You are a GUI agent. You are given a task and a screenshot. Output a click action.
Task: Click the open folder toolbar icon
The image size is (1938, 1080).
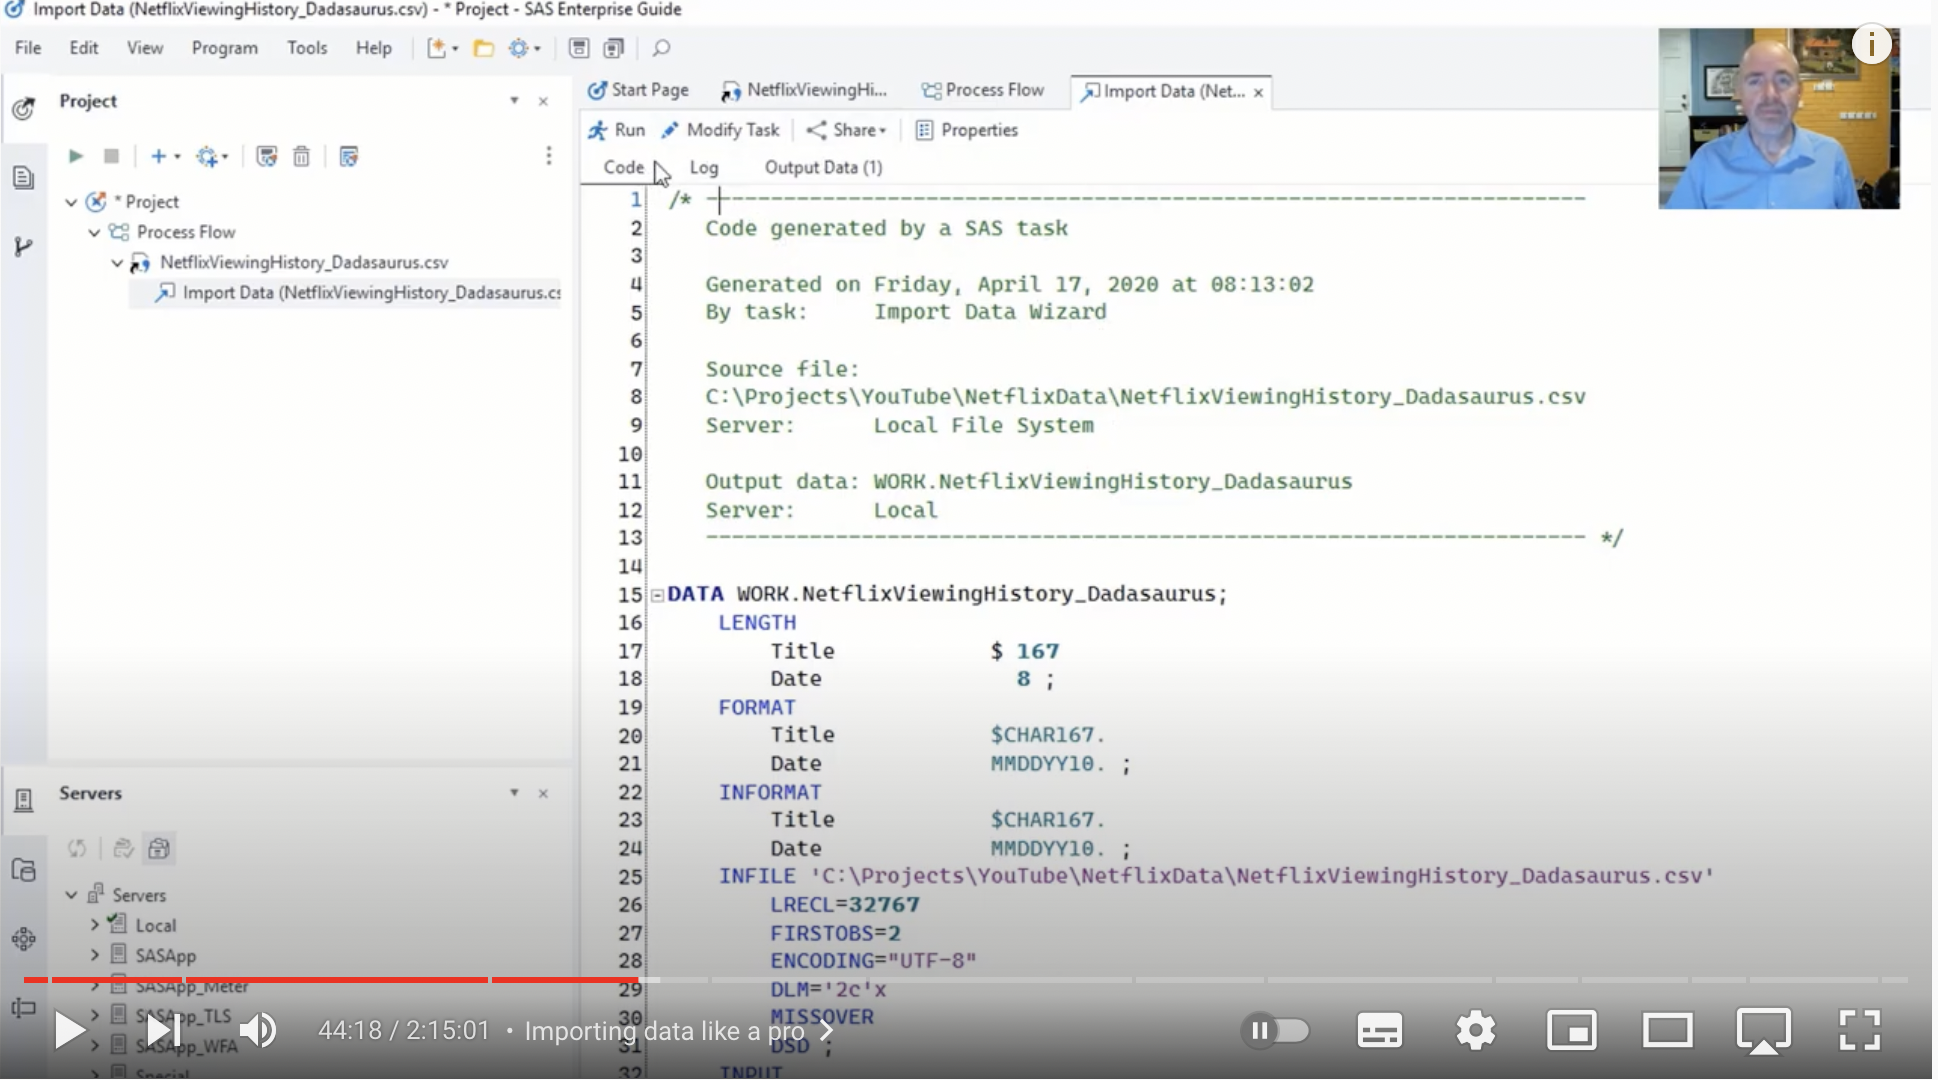pos(484,48)
